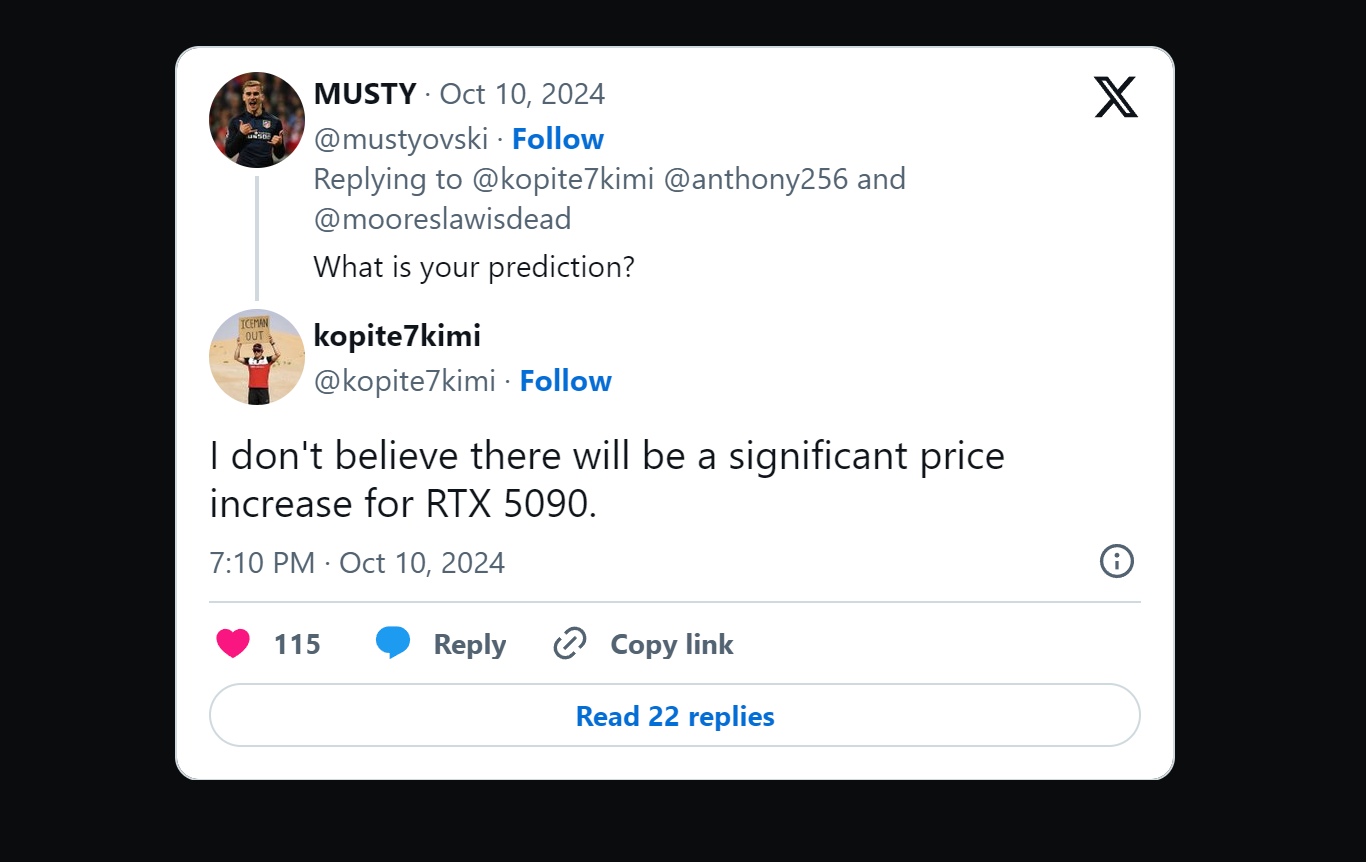1366x862 pixels.
Task: Click the Reply text label
Action: click(469, 645)
